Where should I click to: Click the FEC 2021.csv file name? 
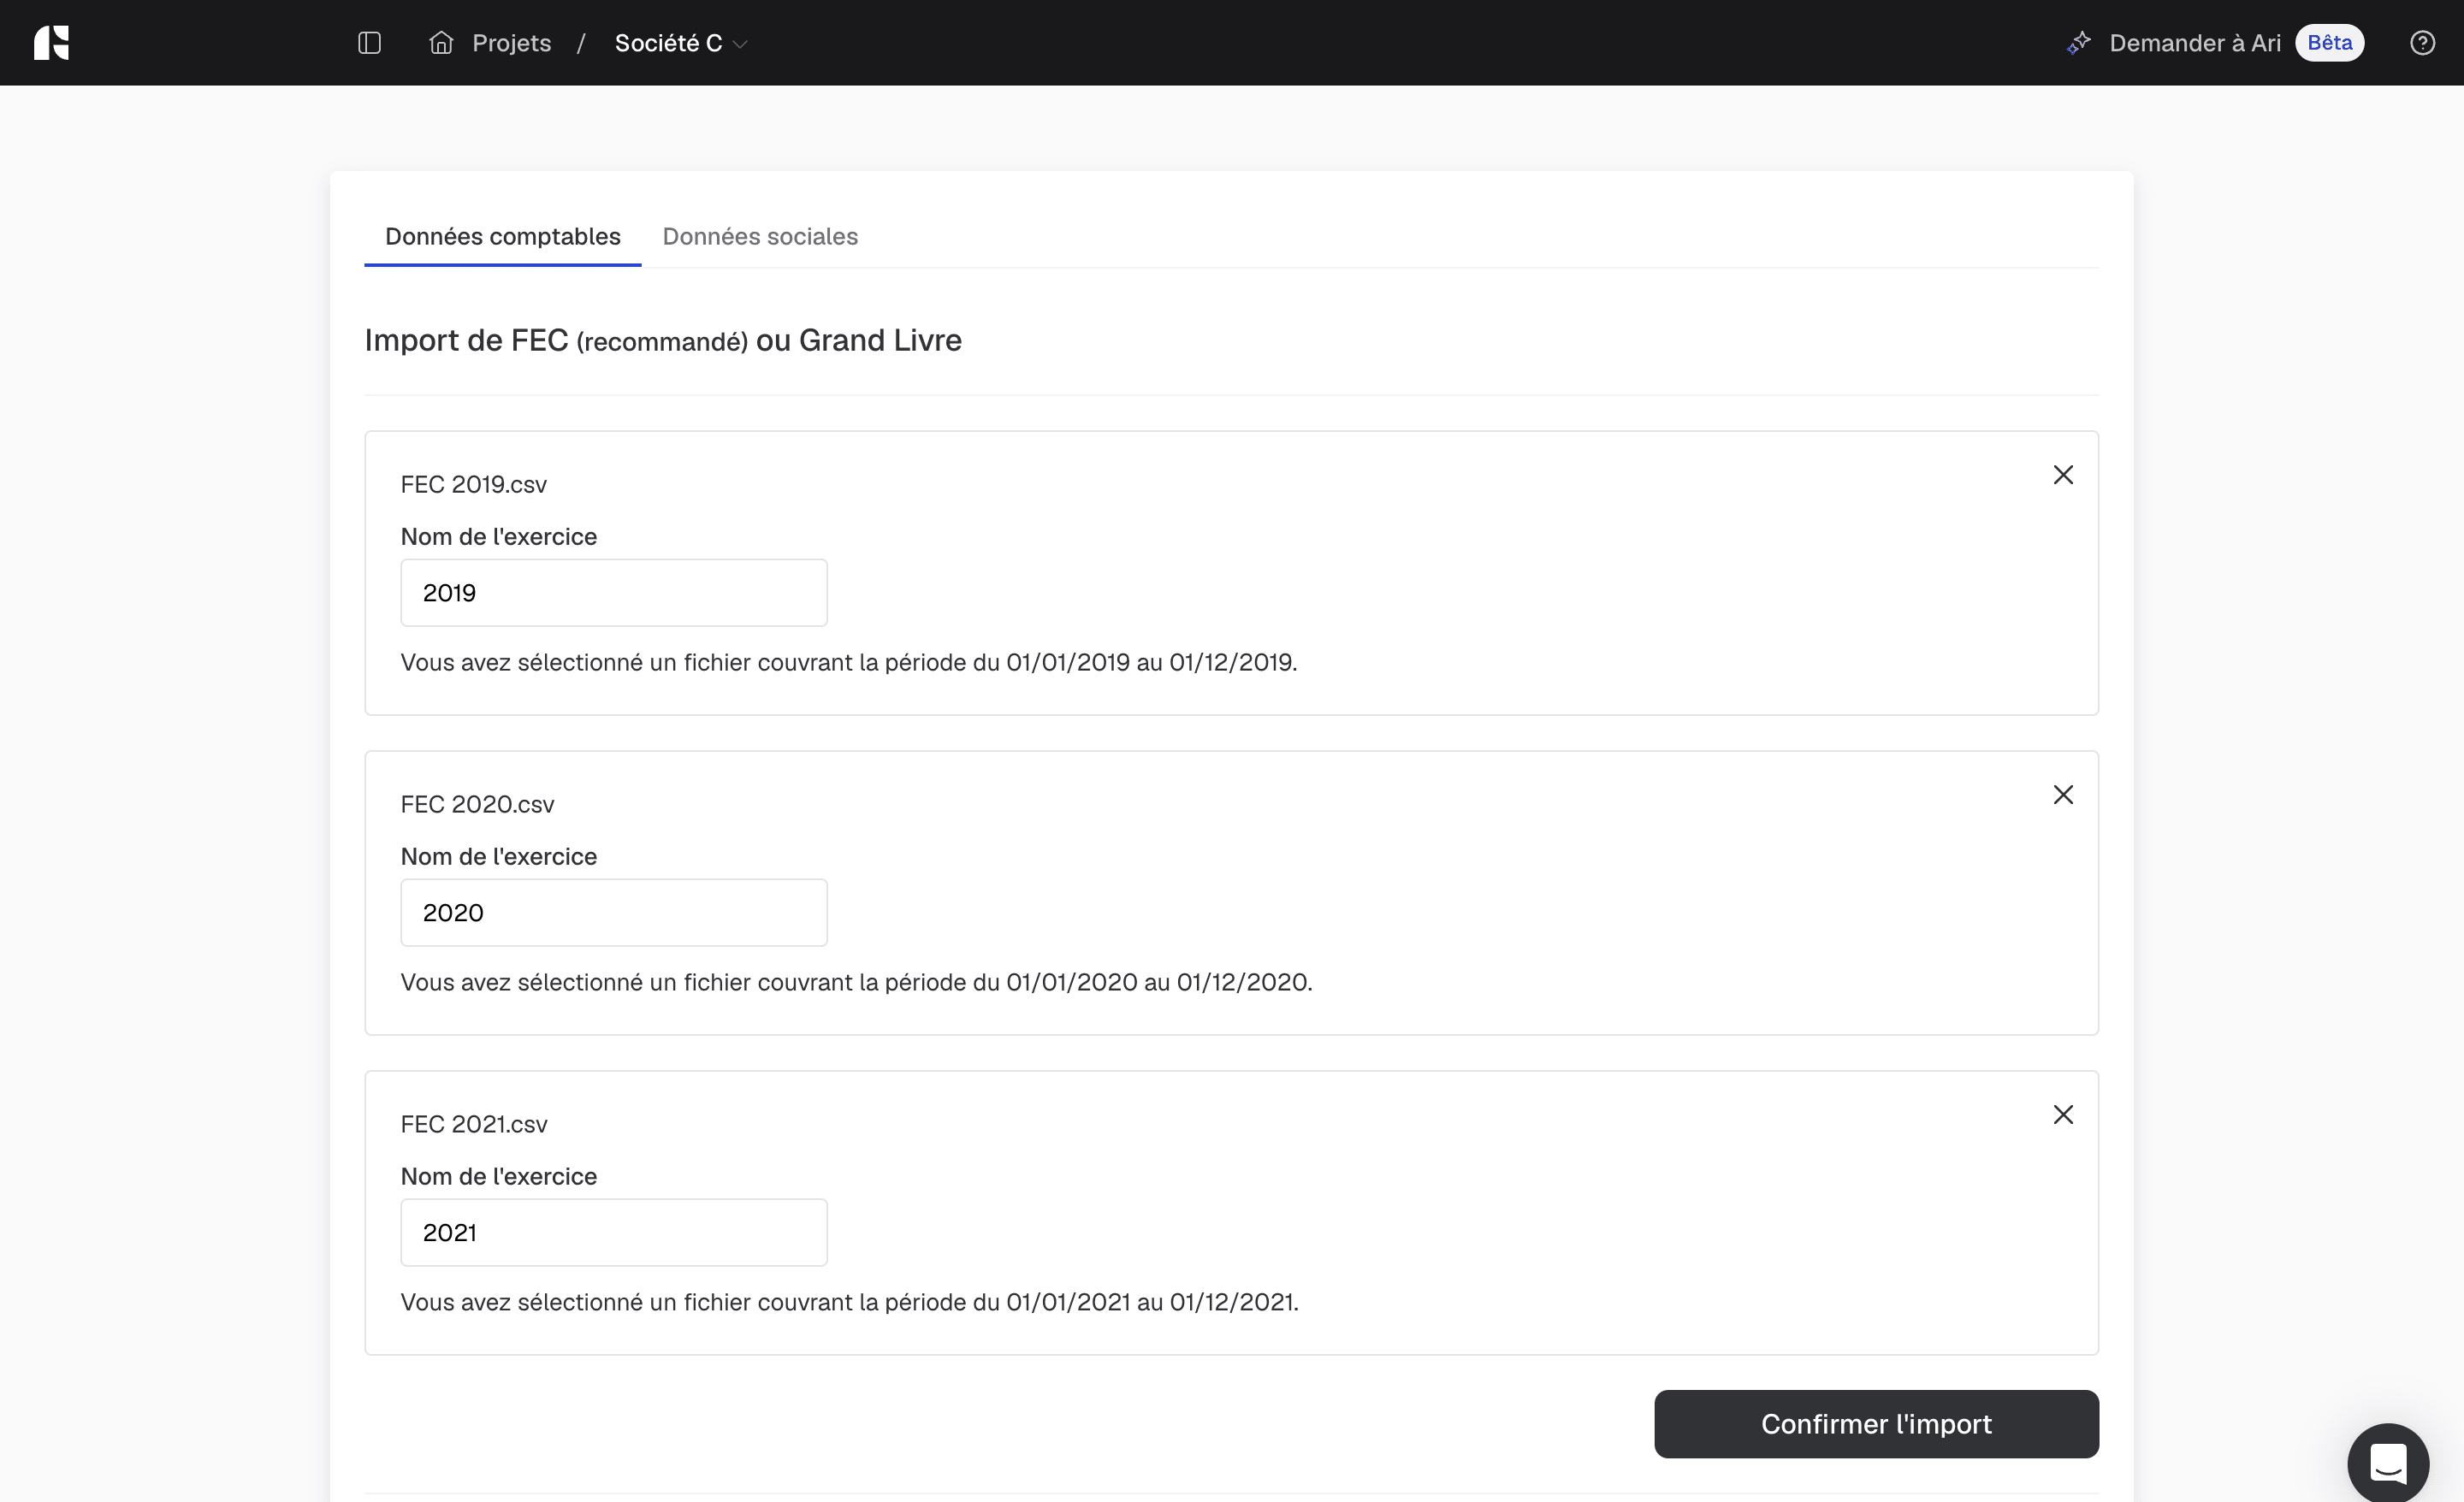(x=474, y=1125)
